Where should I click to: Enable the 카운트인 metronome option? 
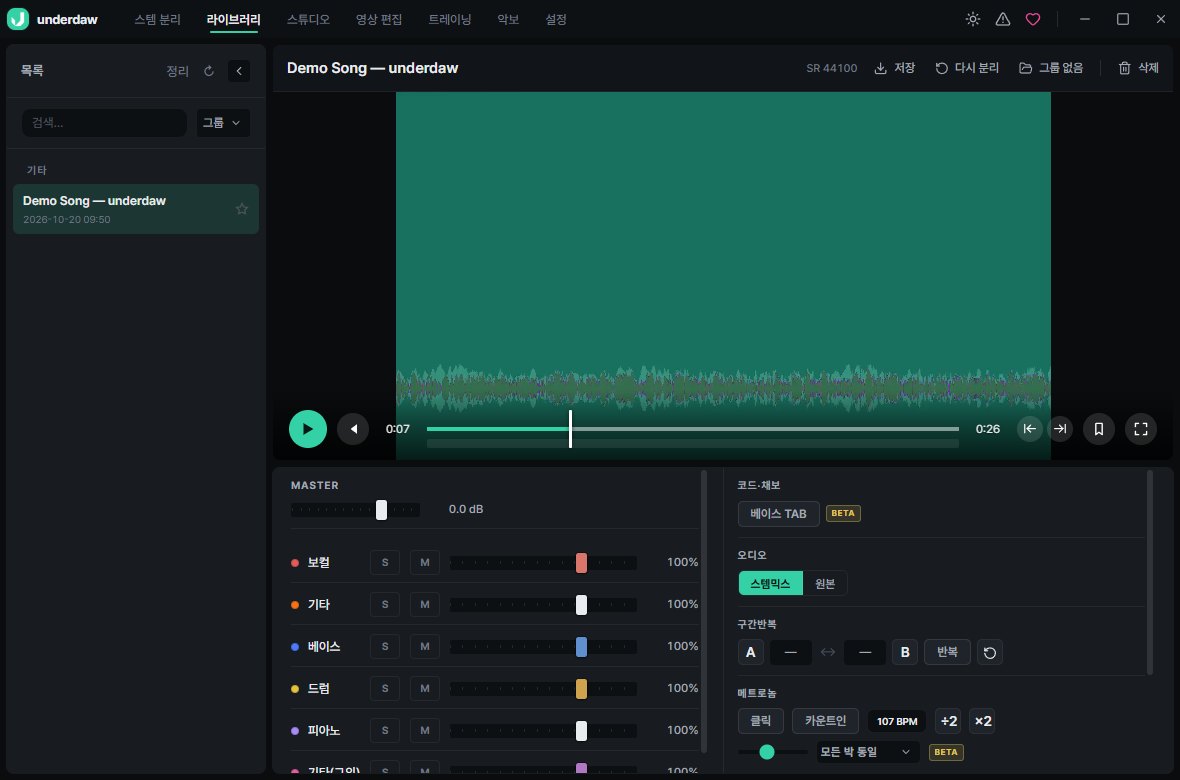[826, 721]
